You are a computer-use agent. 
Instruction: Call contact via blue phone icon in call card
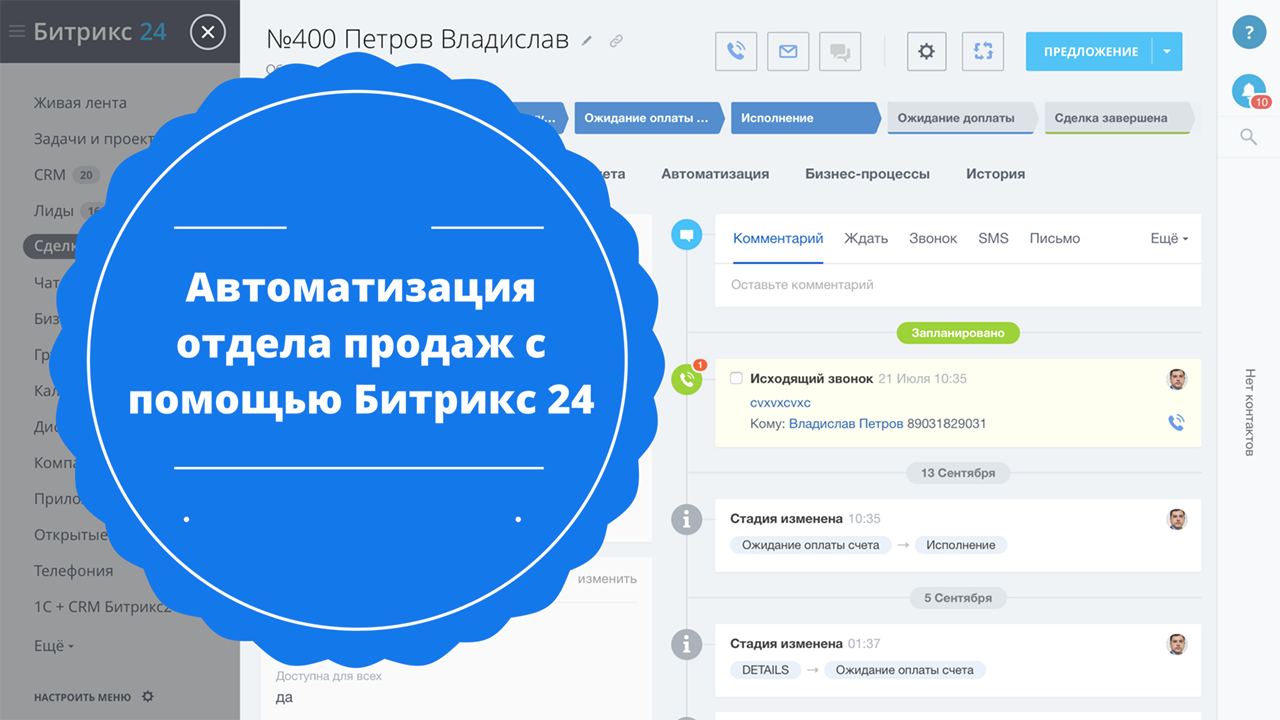(1176, 423)
